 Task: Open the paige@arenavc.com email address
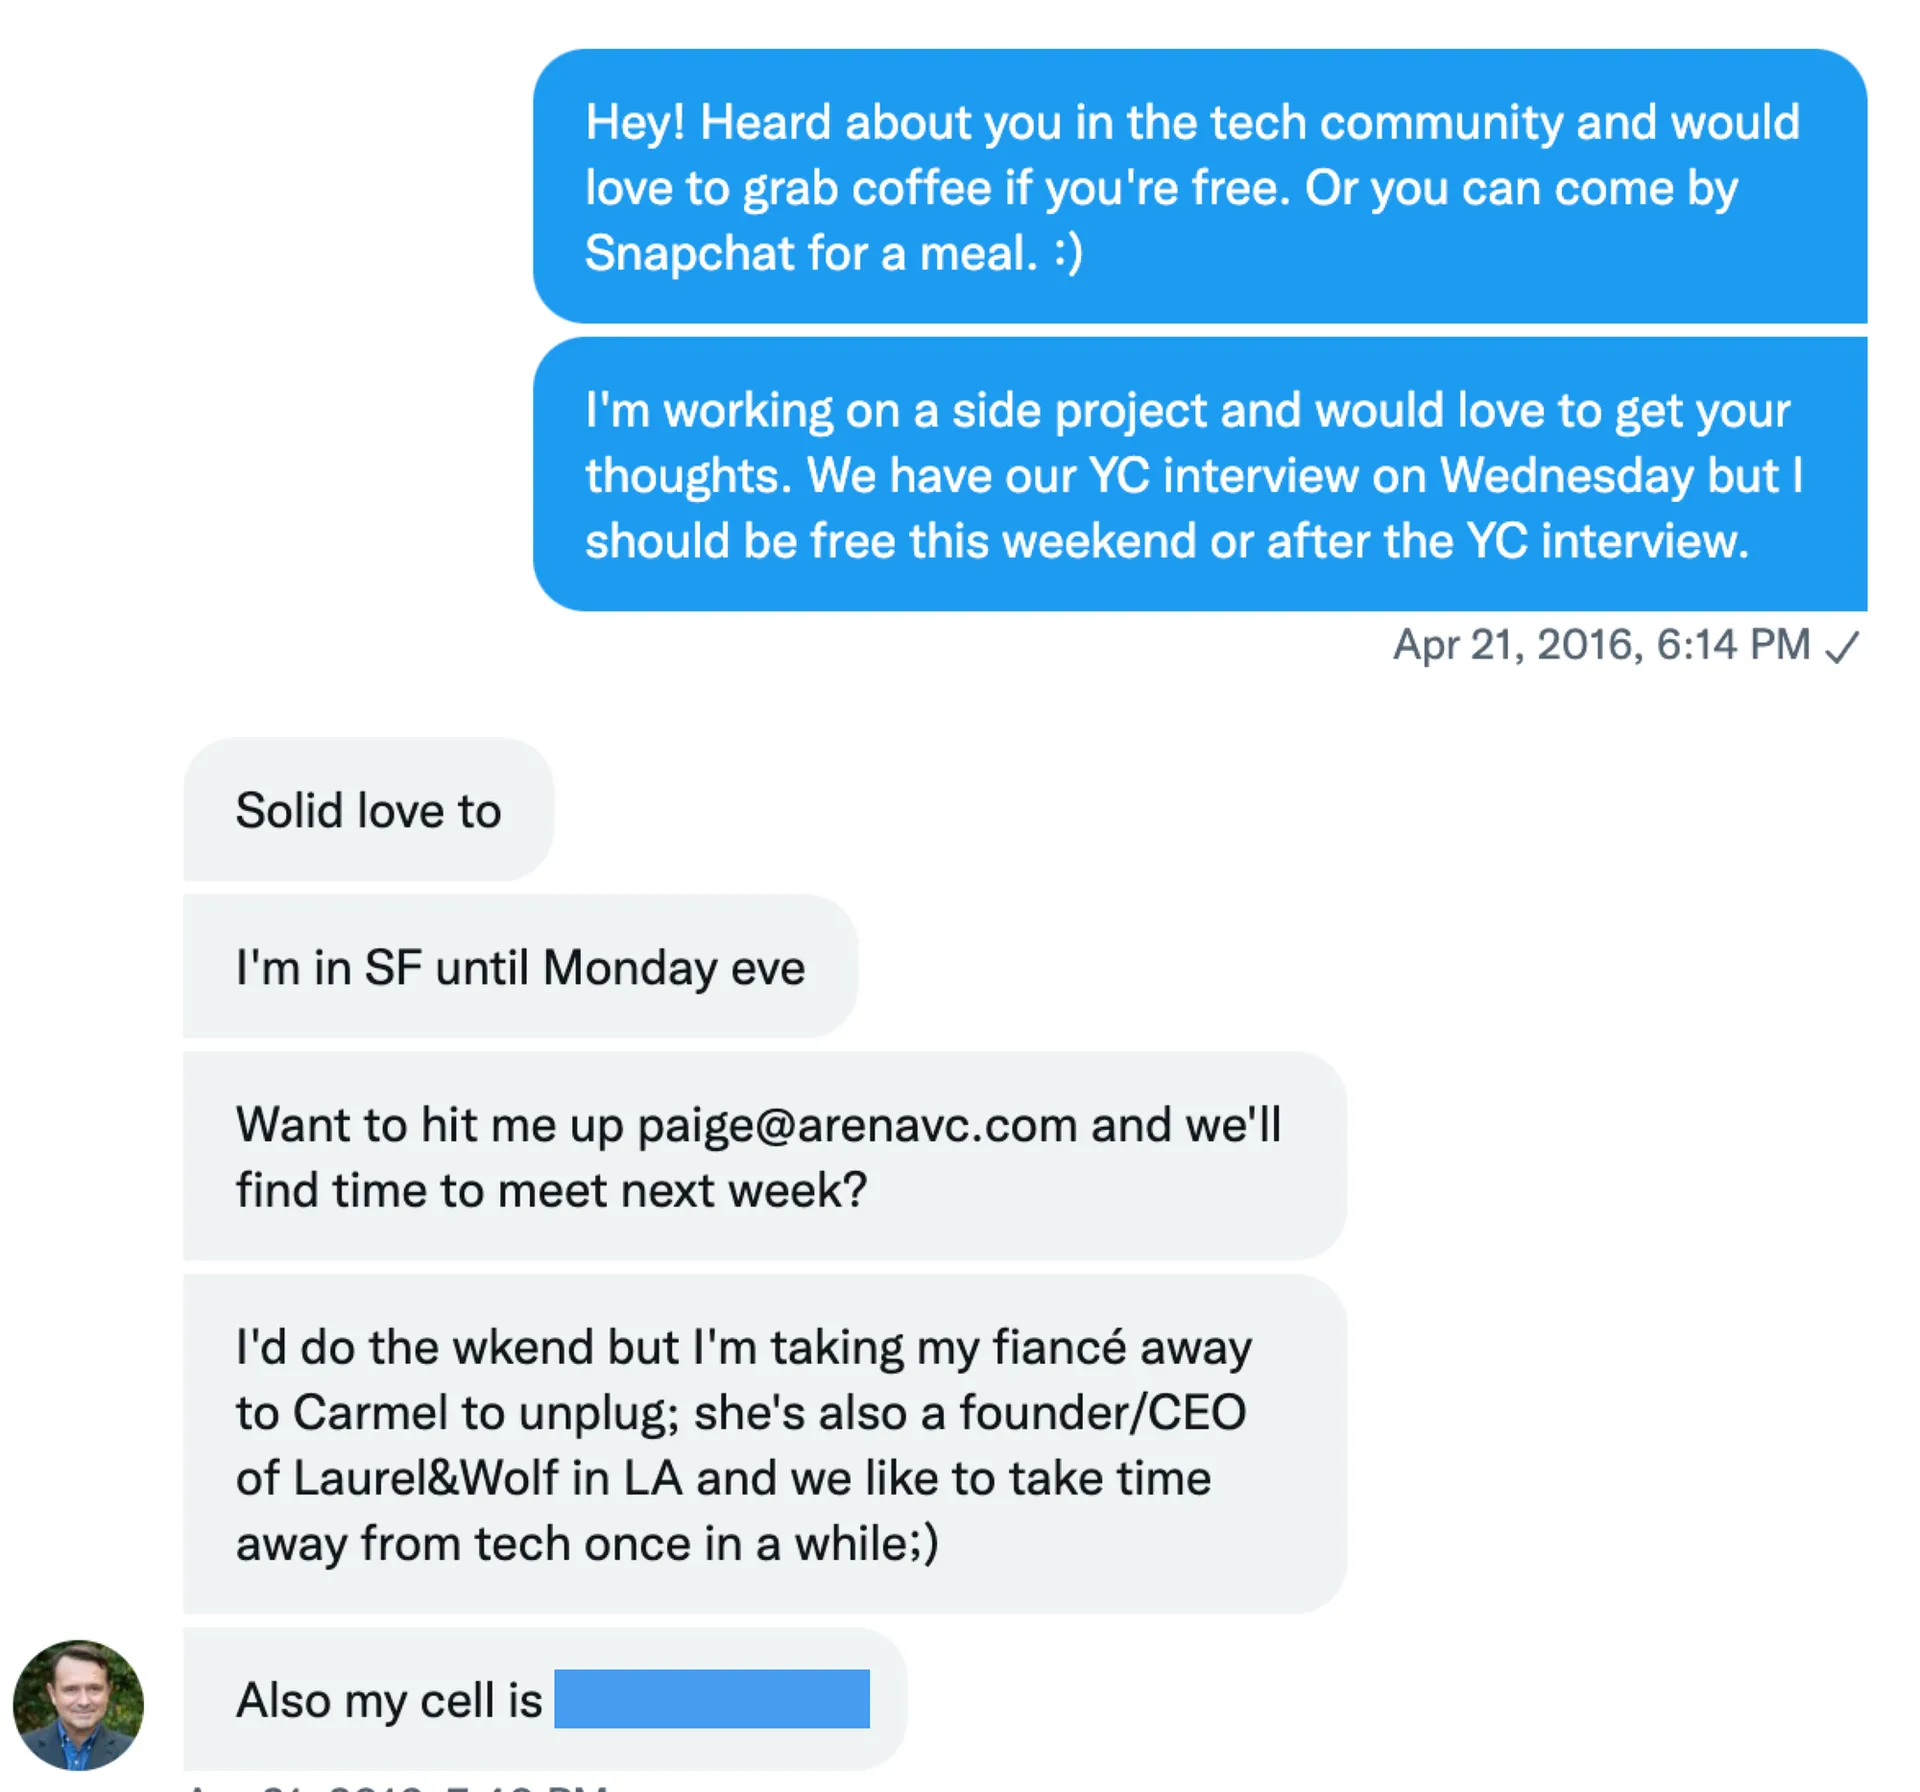click(857, 1125)
